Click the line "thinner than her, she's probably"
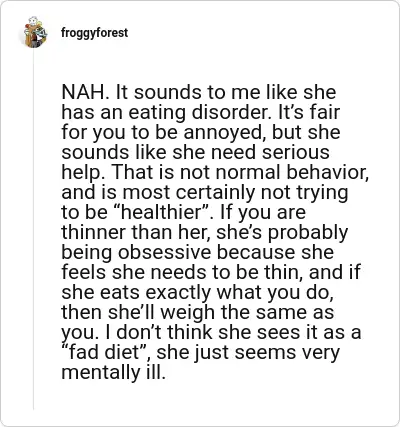Image resolution: width=400 pixels, height=427 pixels. click(x=205, y=232)
